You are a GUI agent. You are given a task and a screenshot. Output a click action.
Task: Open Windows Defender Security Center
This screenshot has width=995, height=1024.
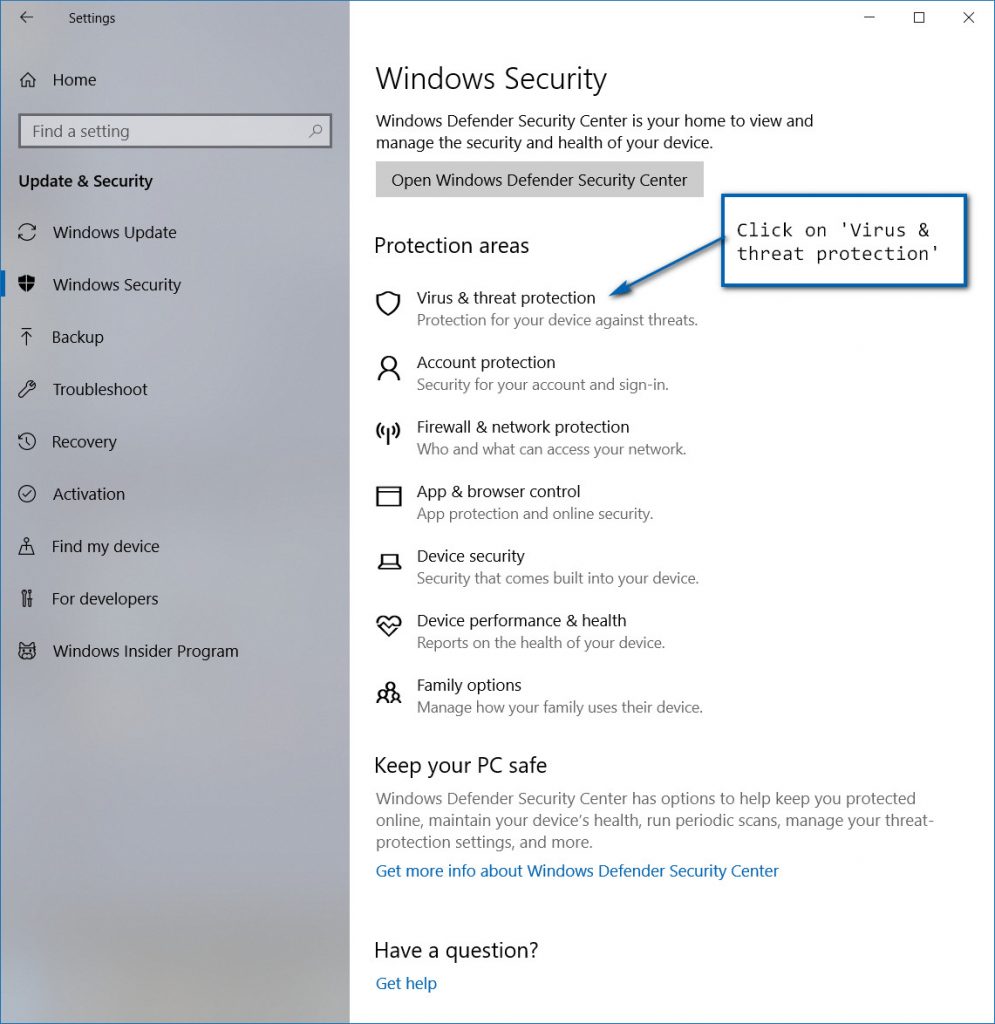[539, 179]
